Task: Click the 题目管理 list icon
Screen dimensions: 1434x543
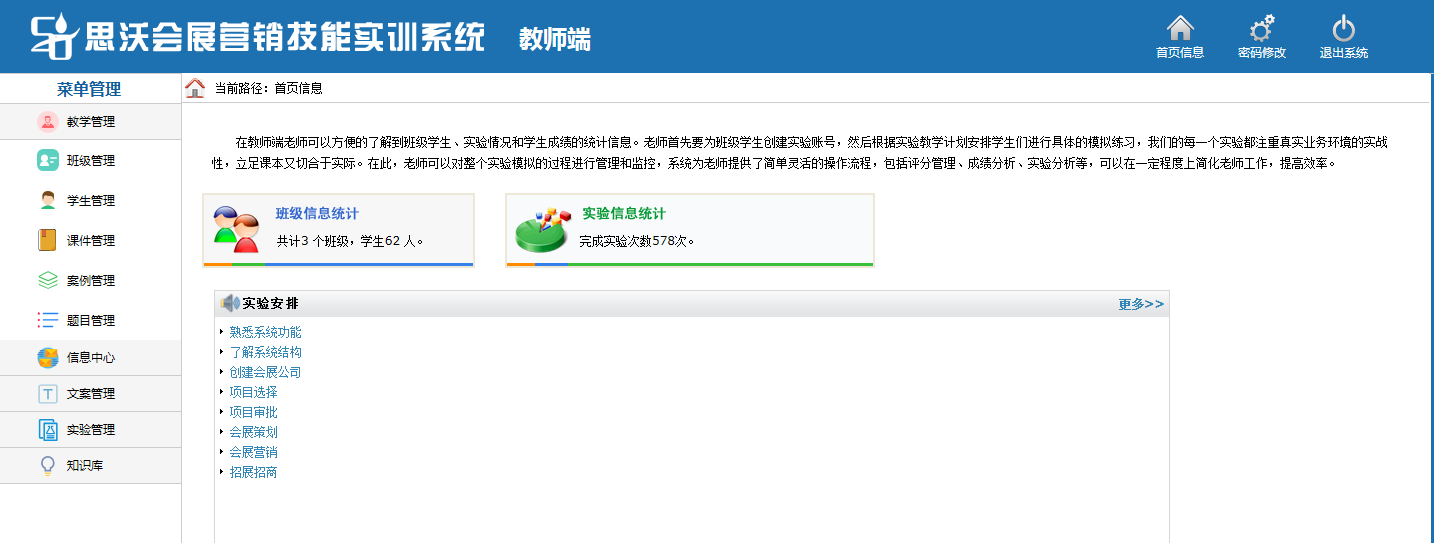Action: [x=47, y=321]
